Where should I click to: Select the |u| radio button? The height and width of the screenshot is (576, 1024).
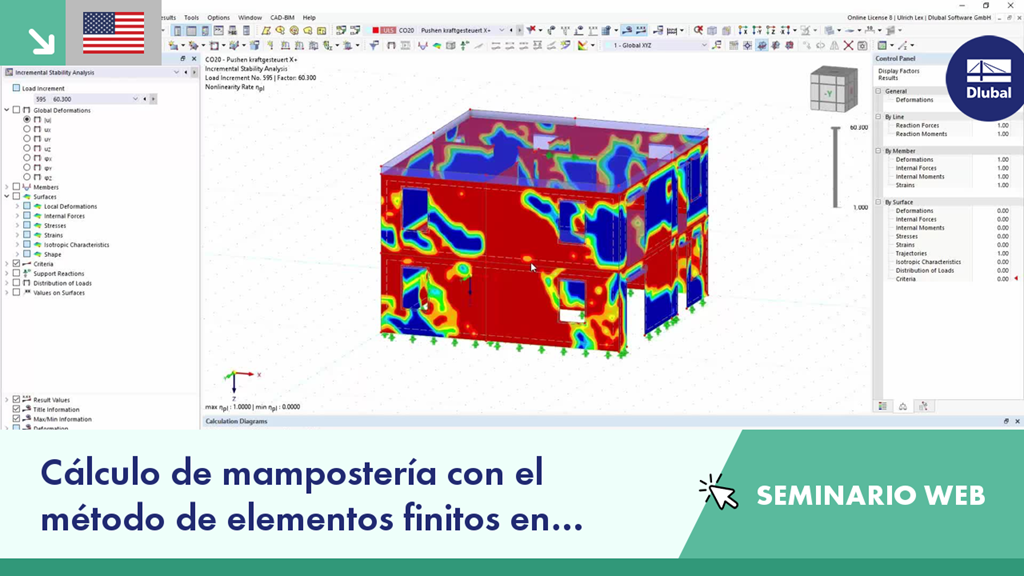pos(27,120)
